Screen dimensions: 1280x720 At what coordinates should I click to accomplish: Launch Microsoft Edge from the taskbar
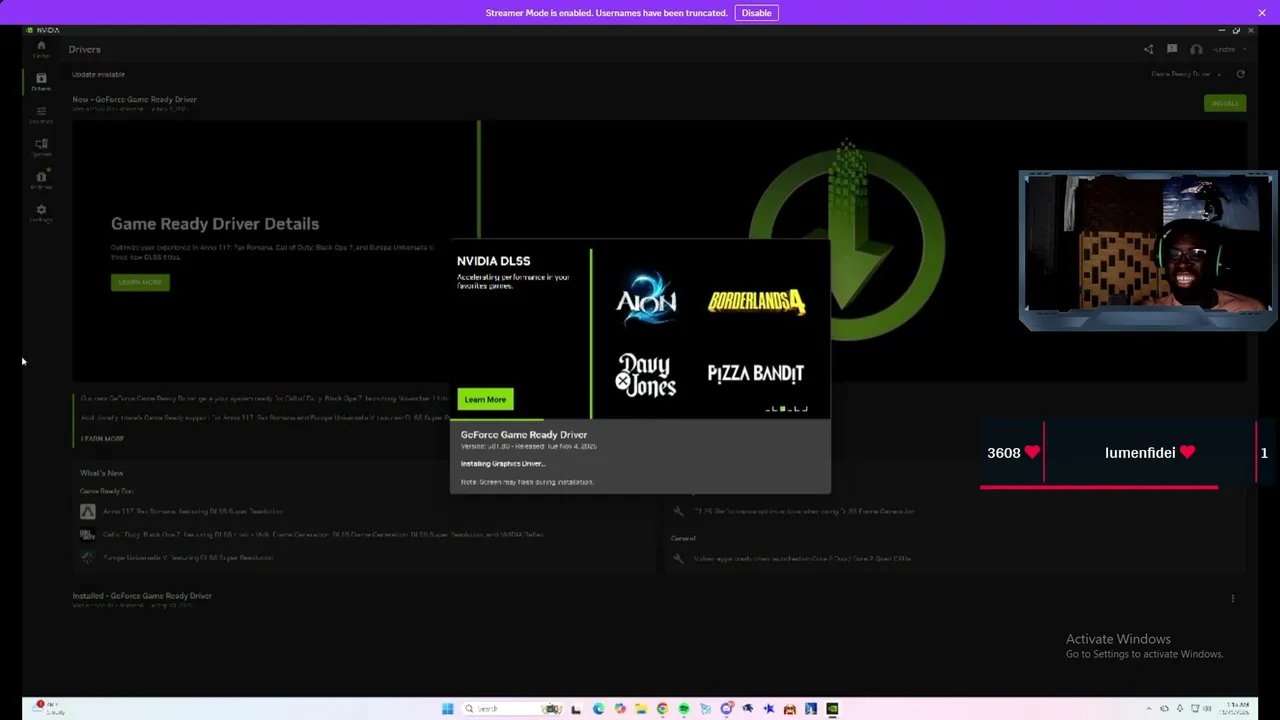[598, 709]
